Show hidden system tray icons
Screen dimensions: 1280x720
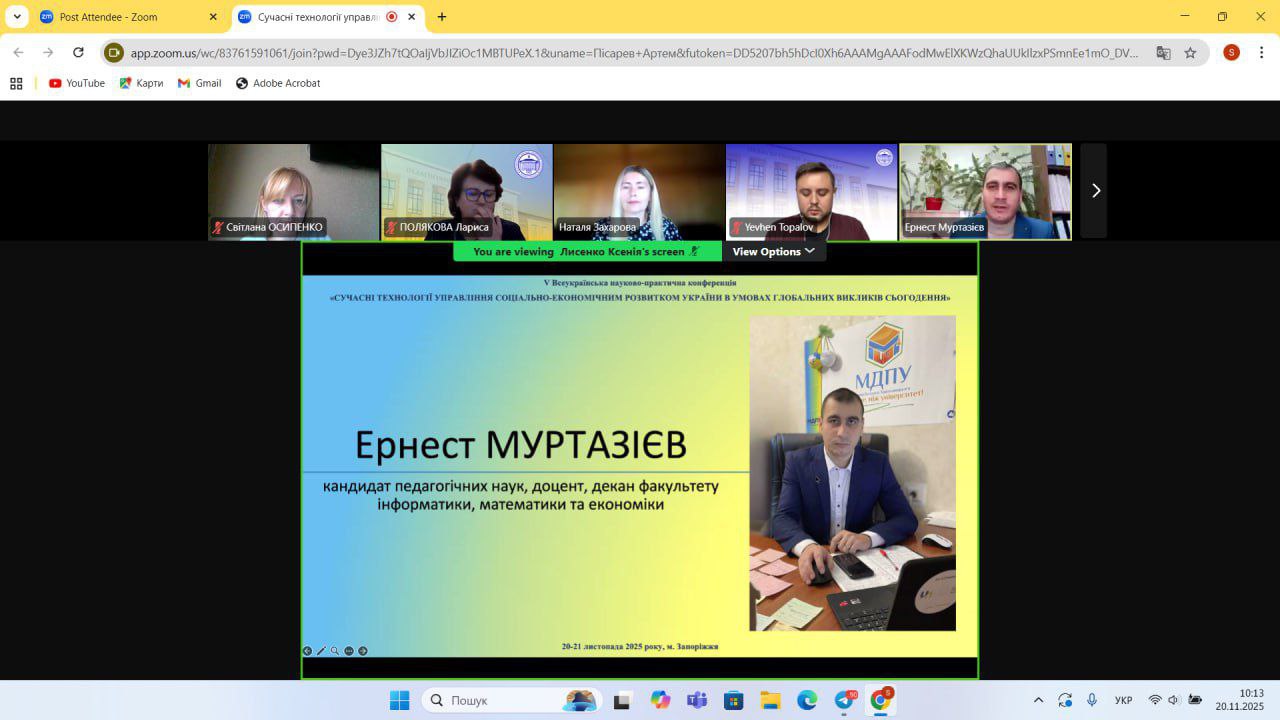click(1038, 700)
